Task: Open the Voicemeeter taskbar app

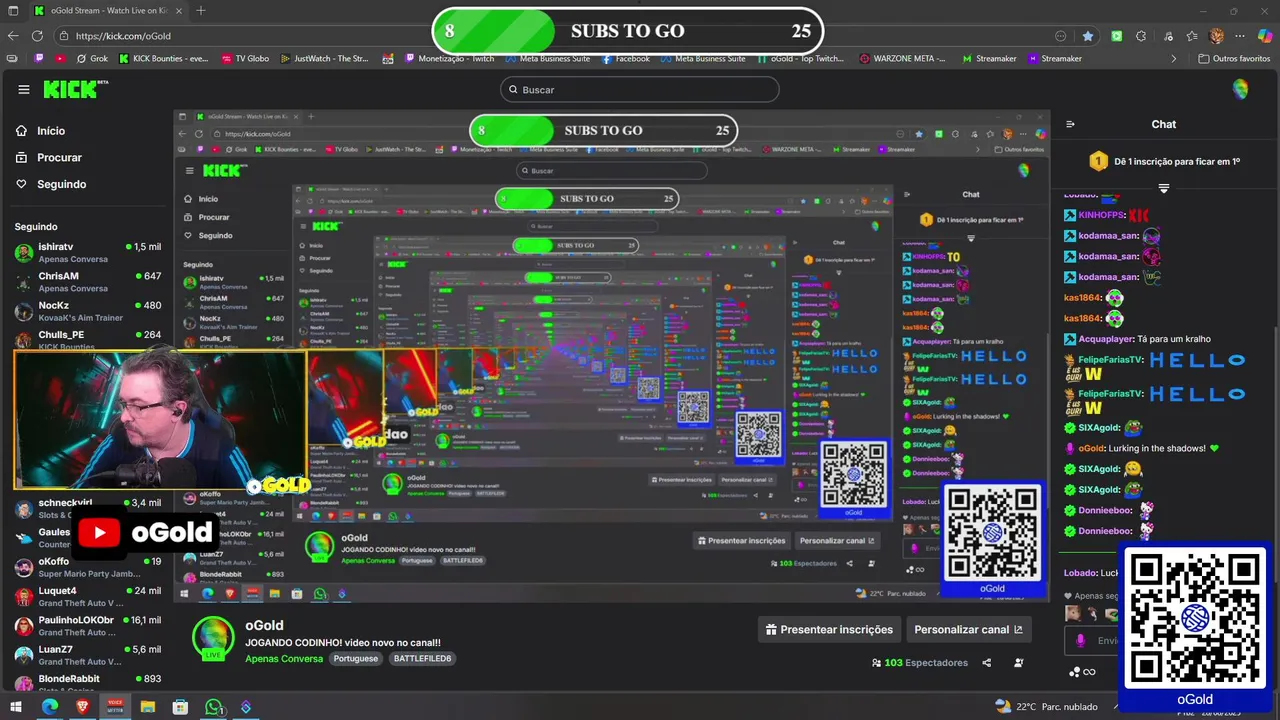Action: (x=115, y=707)
